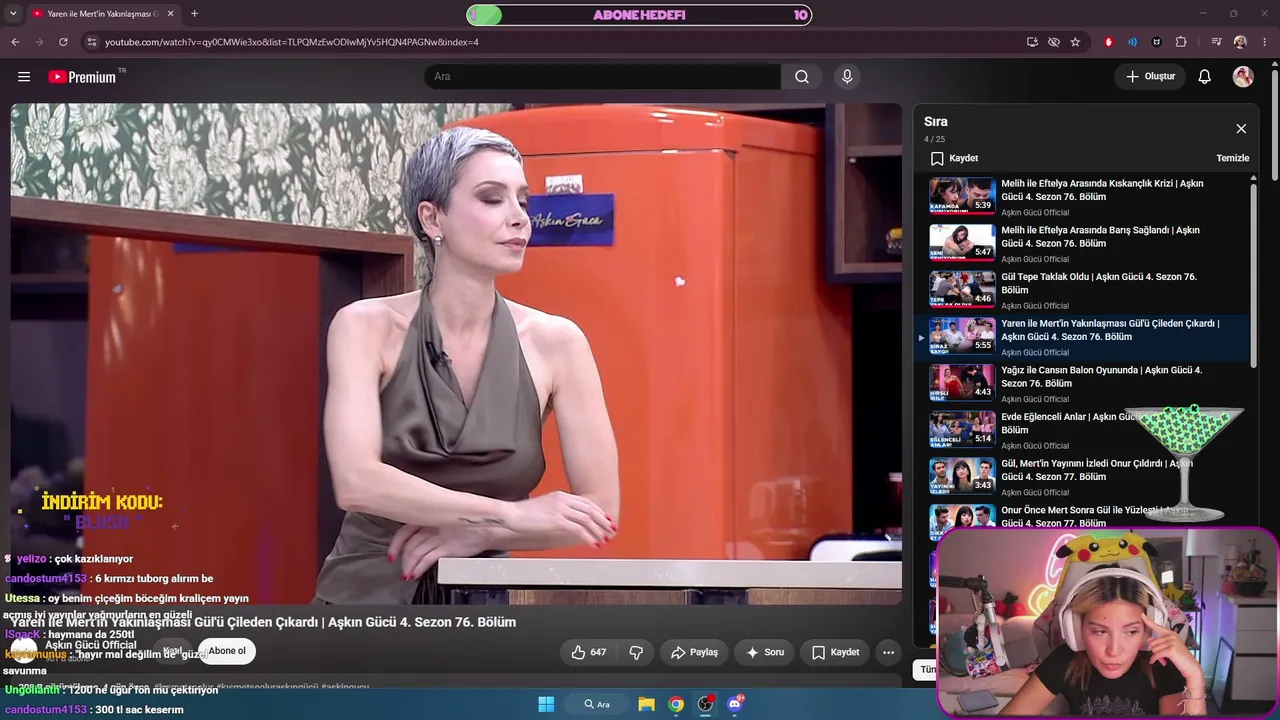Share the video via Paylaş
Viewport: 1280px width, 720px height.
click(x=694, y=652)
